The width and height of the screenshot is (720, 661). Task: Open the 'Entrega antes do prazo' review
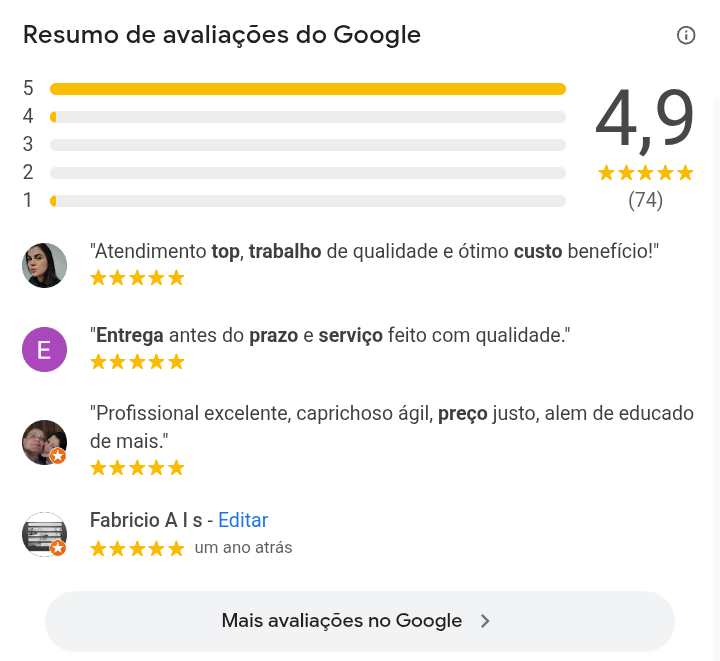click(x=330, y=336)
